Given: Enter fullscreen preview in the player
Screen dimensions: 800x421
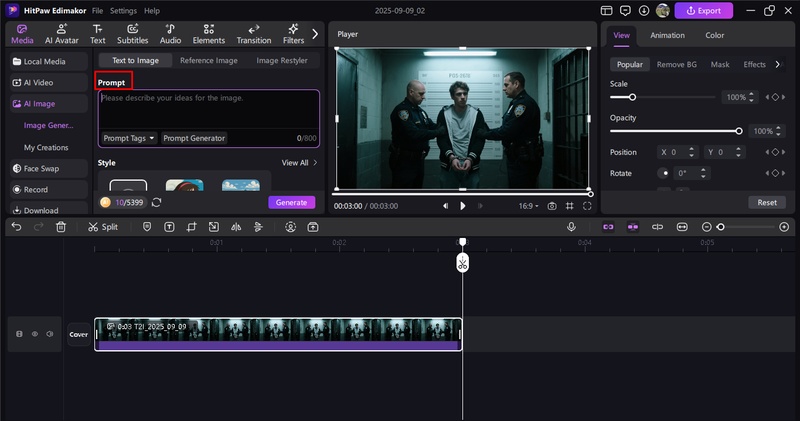Looking at the screenshot, I should (587, 206).
